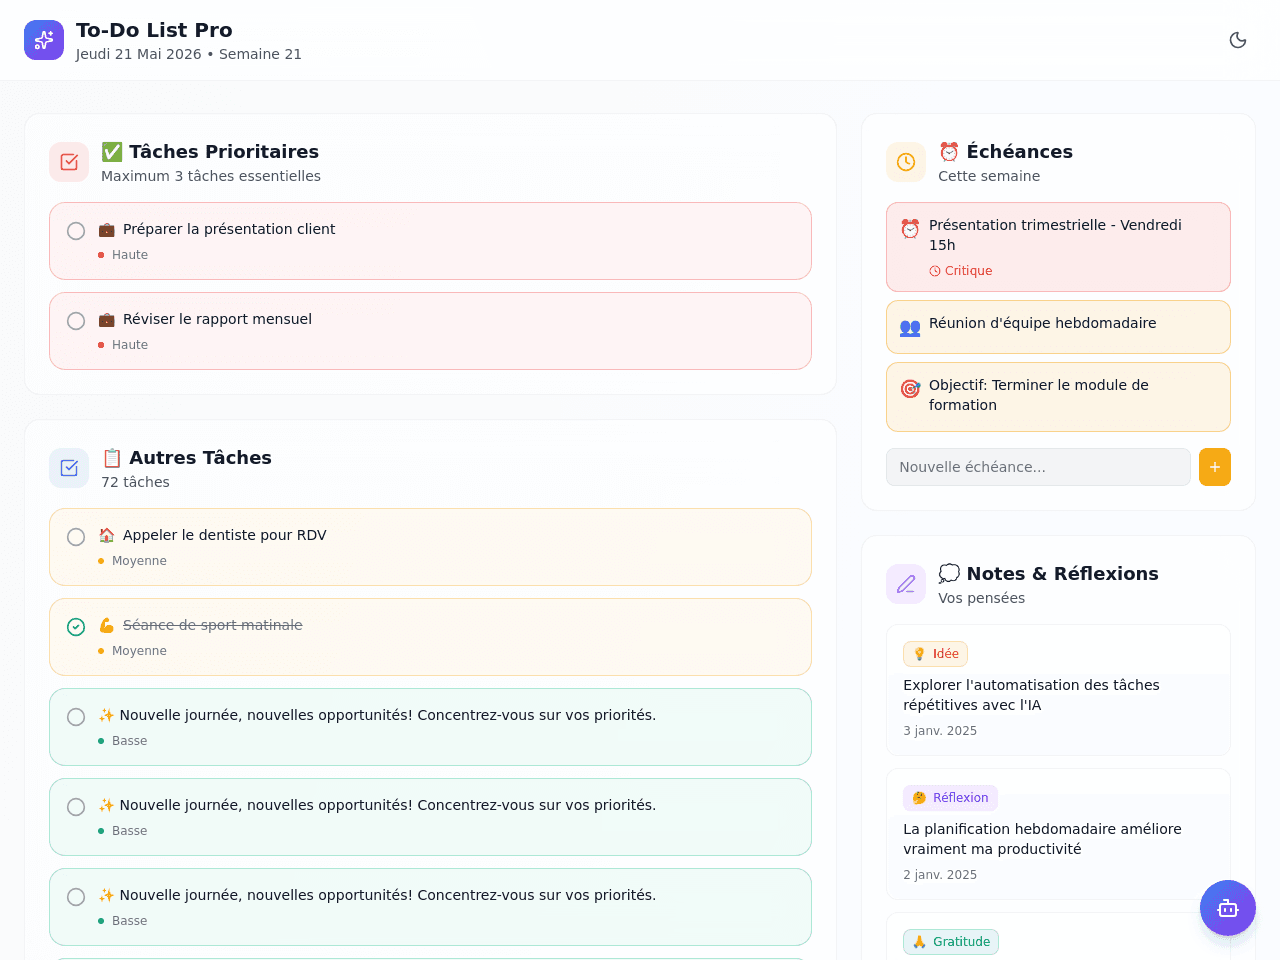1280x960 pixels.
Task: Click in the Nouvelle échéance input field
Action: (x=1038, y=467)
